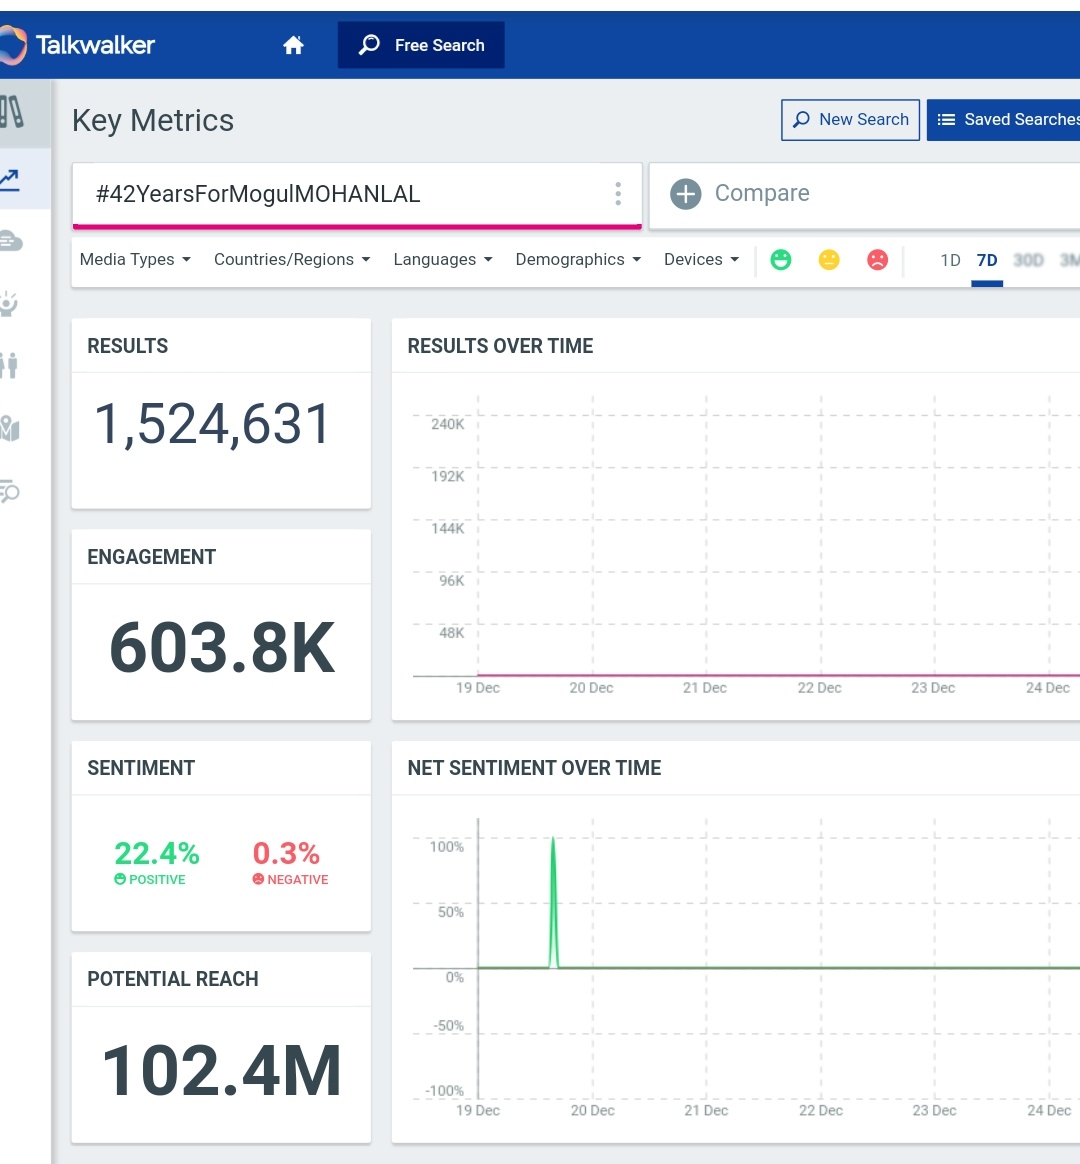Image resolution: width=1080 pixels, height=1164 pixels.
Task: Open the demographics people sidebar icon
Action: [9, 365]
